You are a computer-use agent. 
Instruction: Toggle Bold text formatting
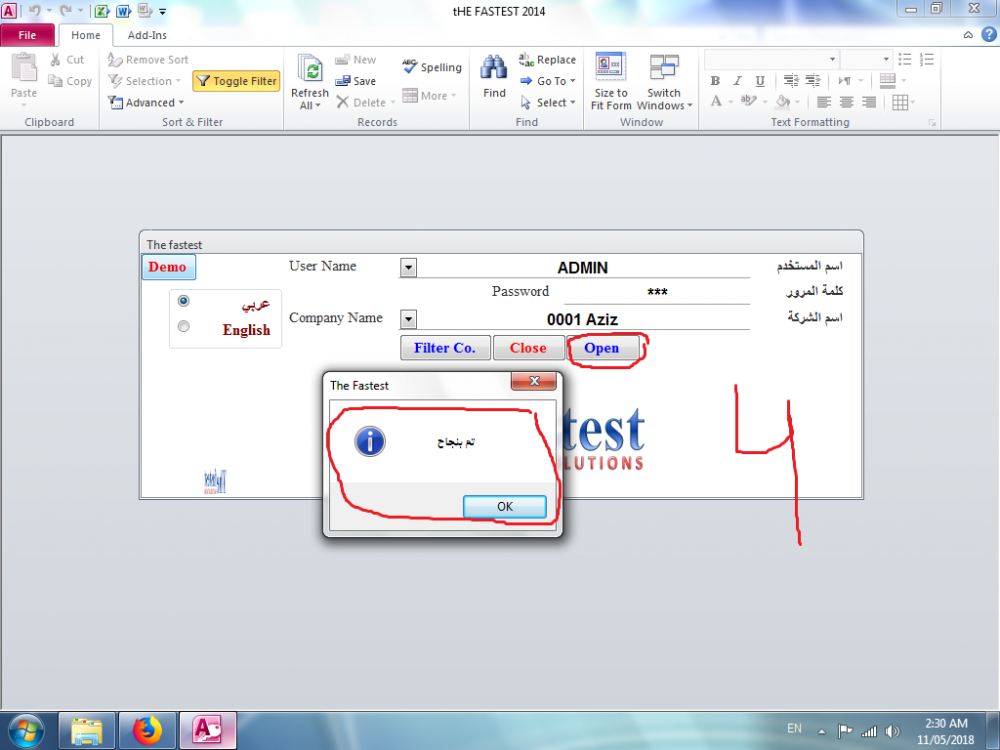[715, 81]
